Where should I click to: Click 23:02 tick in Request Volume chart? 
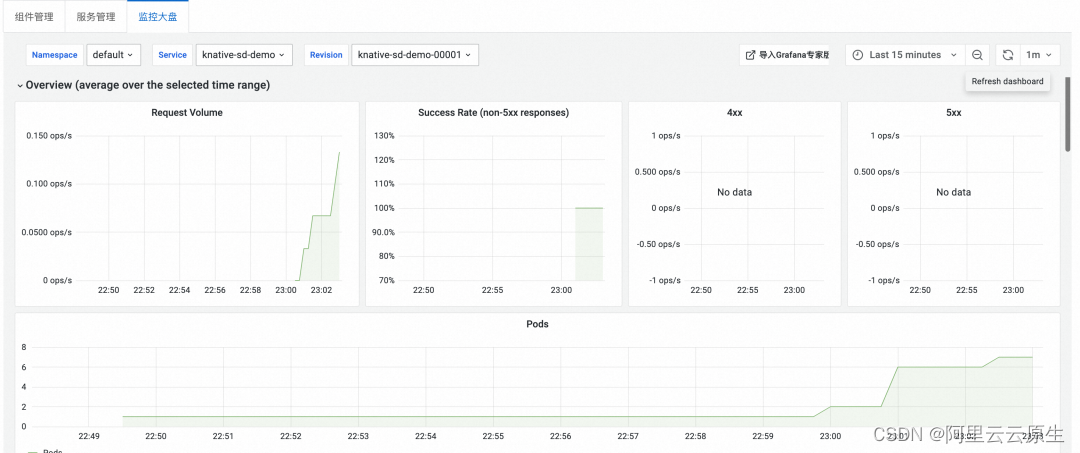click(322, 291)
